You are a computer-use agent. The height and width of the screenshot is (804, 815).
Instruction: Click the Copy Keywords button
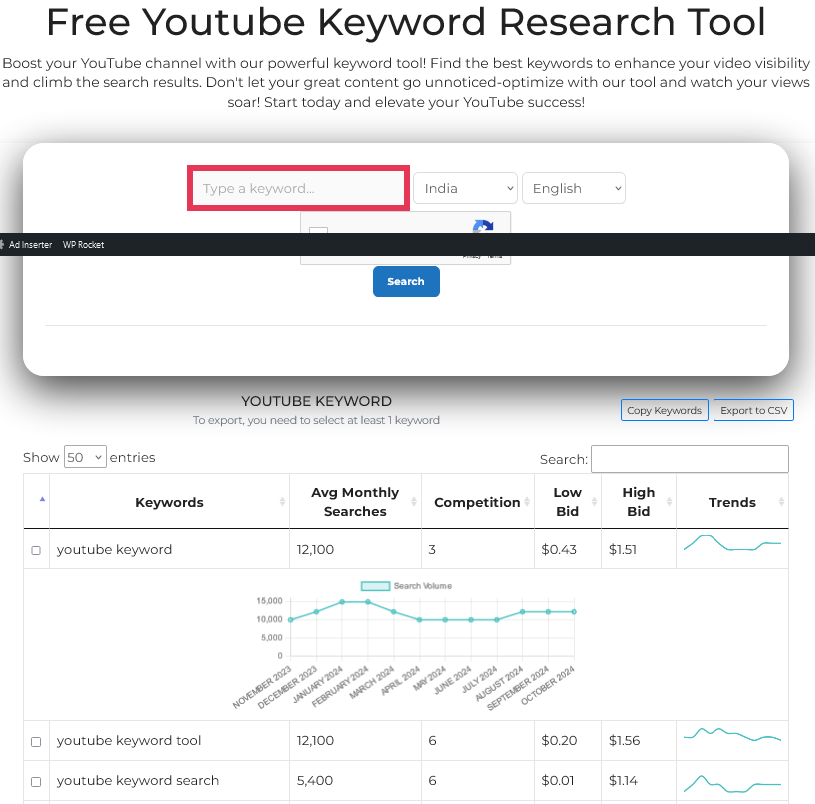pos(664,410)
